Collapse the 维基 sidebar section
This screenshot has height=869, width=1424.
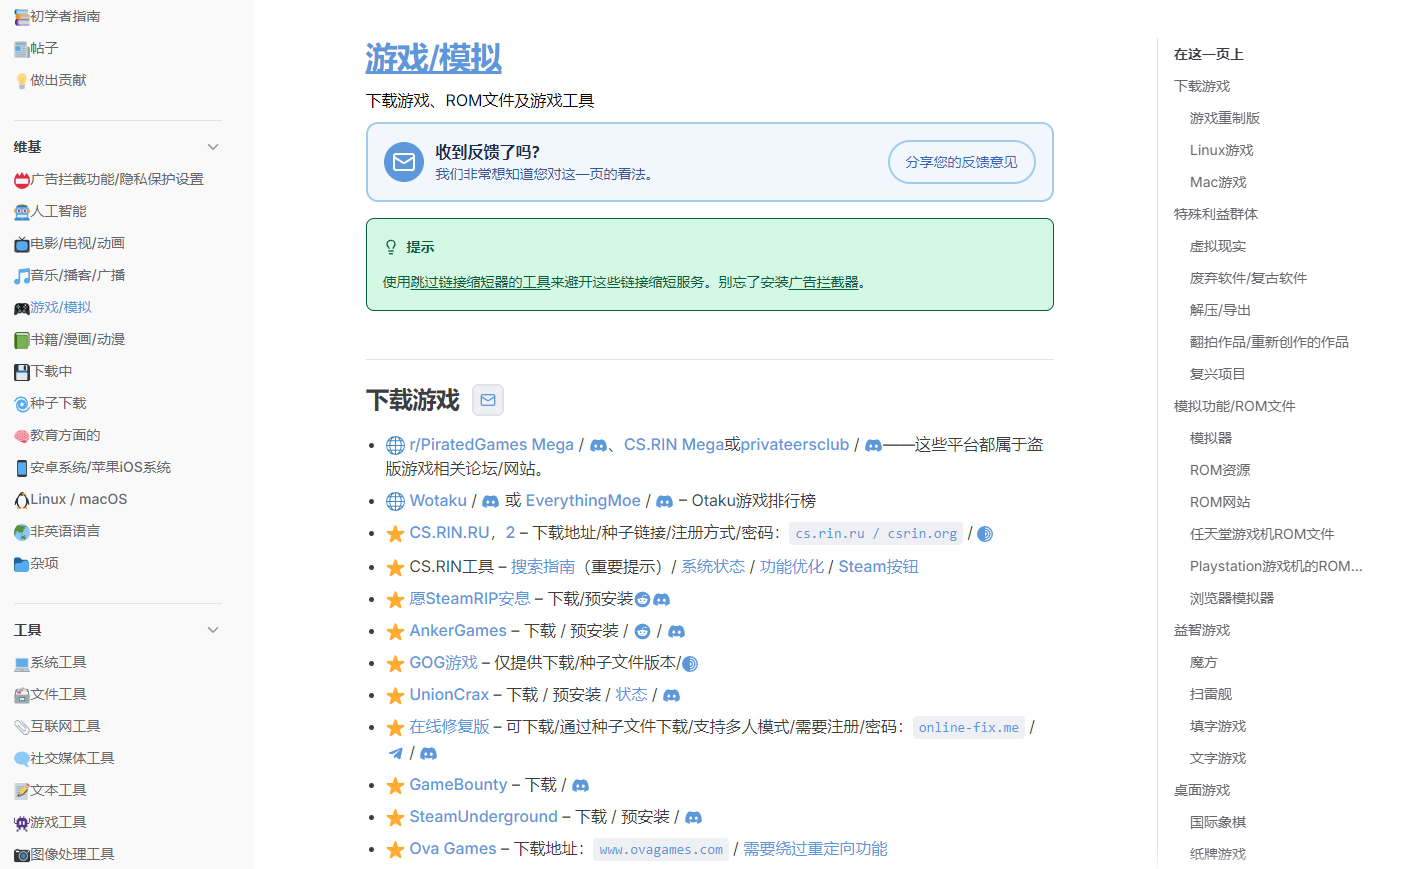(x=212, y=146)
